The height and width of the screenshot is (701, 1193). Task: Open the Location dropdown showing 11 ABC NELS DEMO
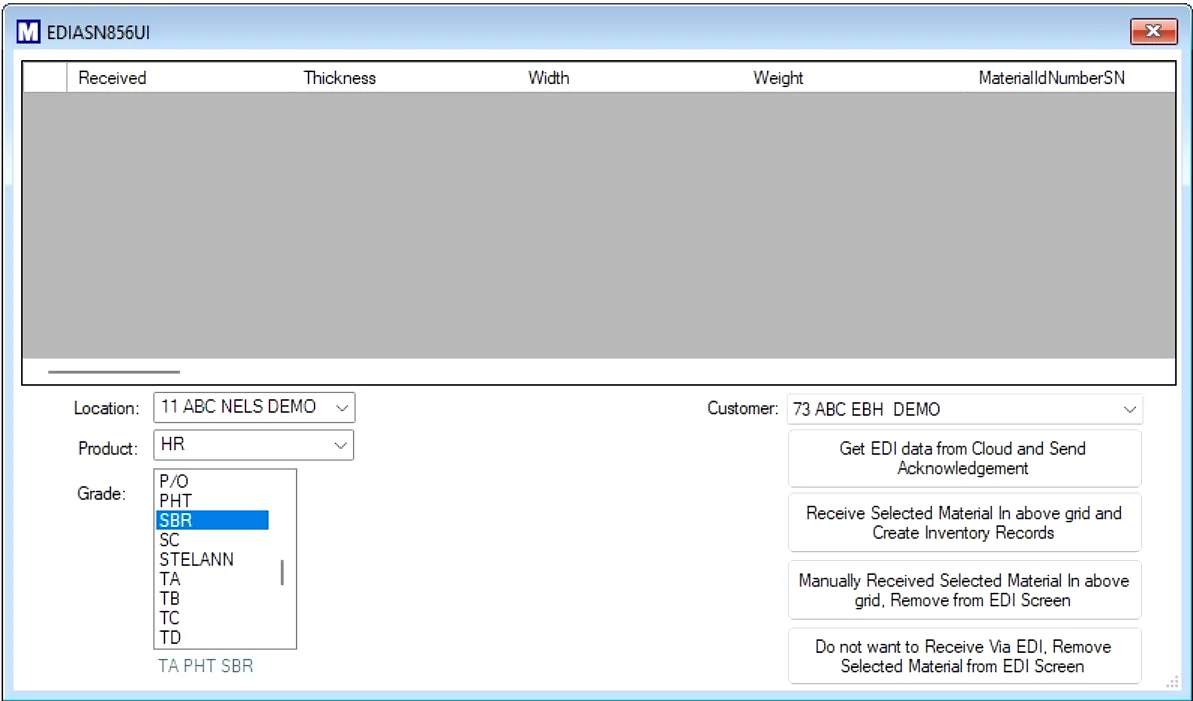[x=342, y=407]
